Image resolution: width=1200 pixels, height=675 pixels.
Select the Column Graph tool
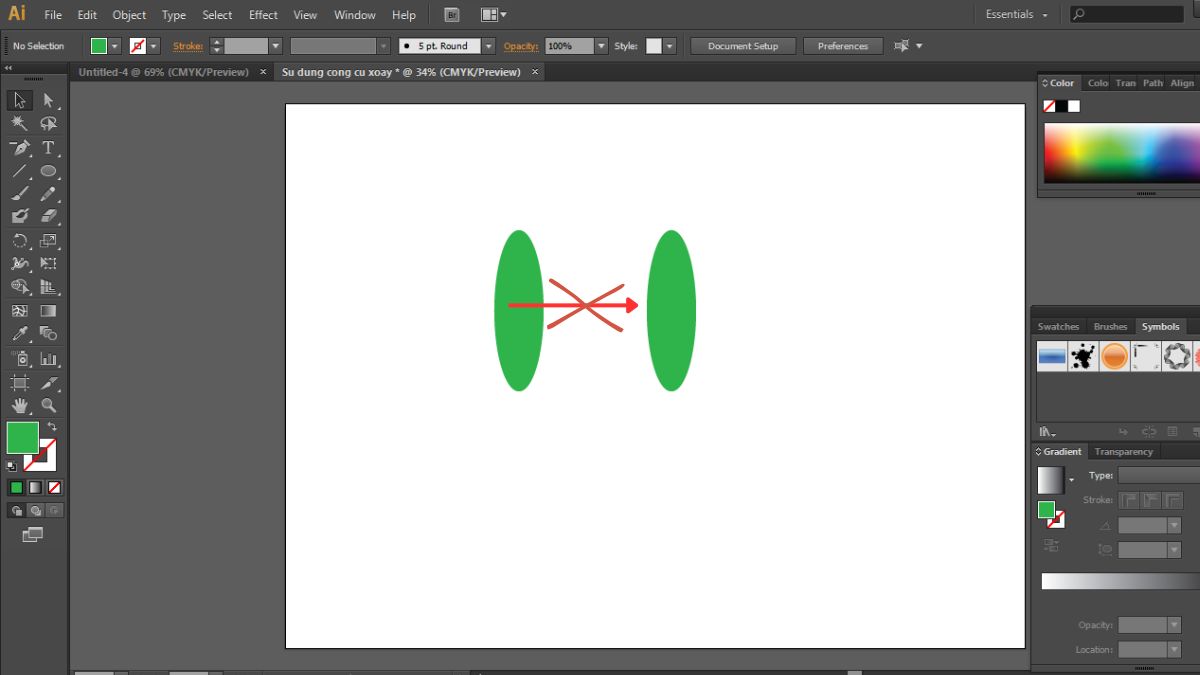tap(48, 358)
